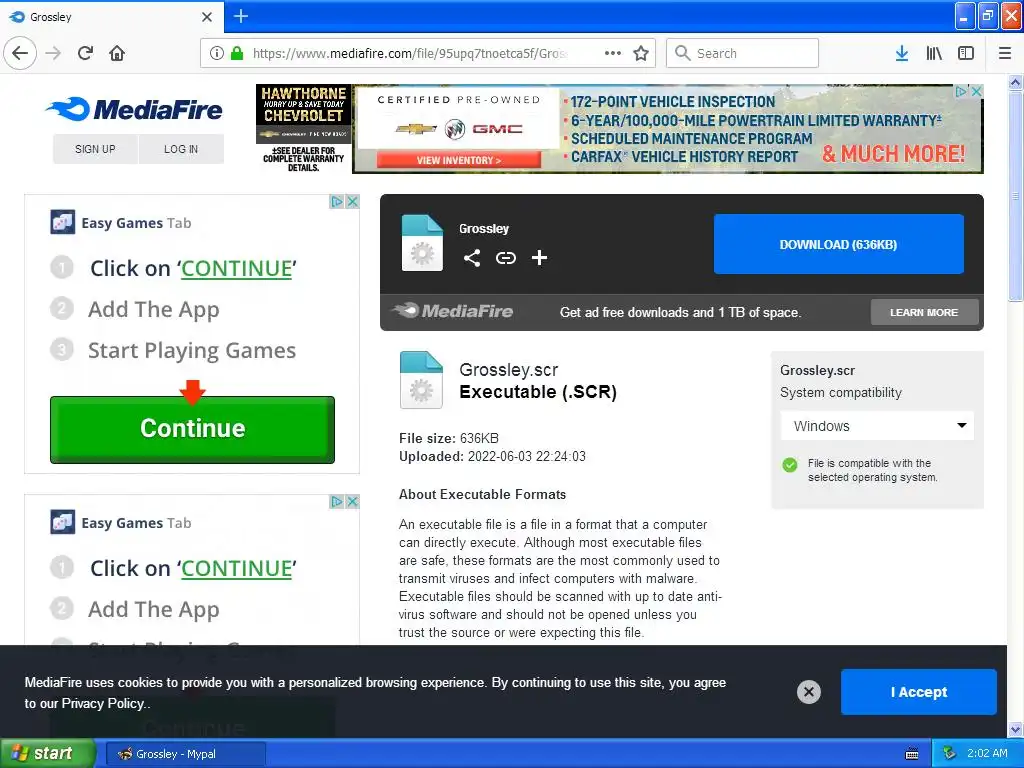The width and height of the screenshot is (1024, 768).
Task: Click the green secure padlock icon
Action: pos(237,53)
